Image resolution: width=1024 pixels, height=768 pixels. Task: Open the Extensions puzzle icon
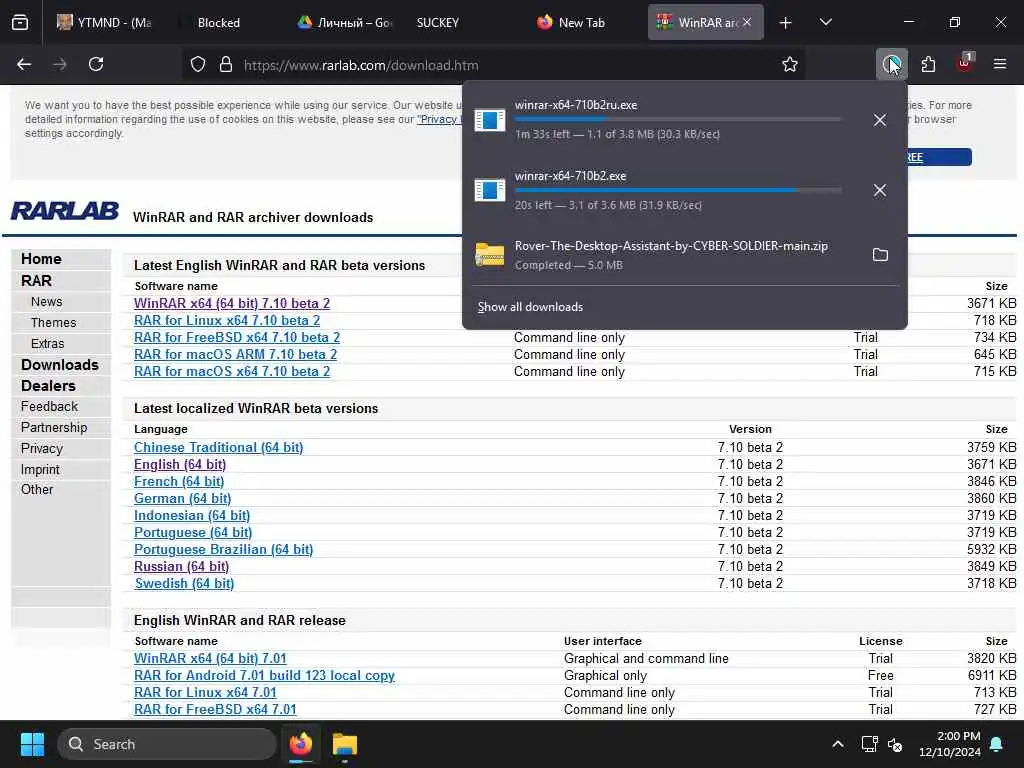[x=928, y=65]
